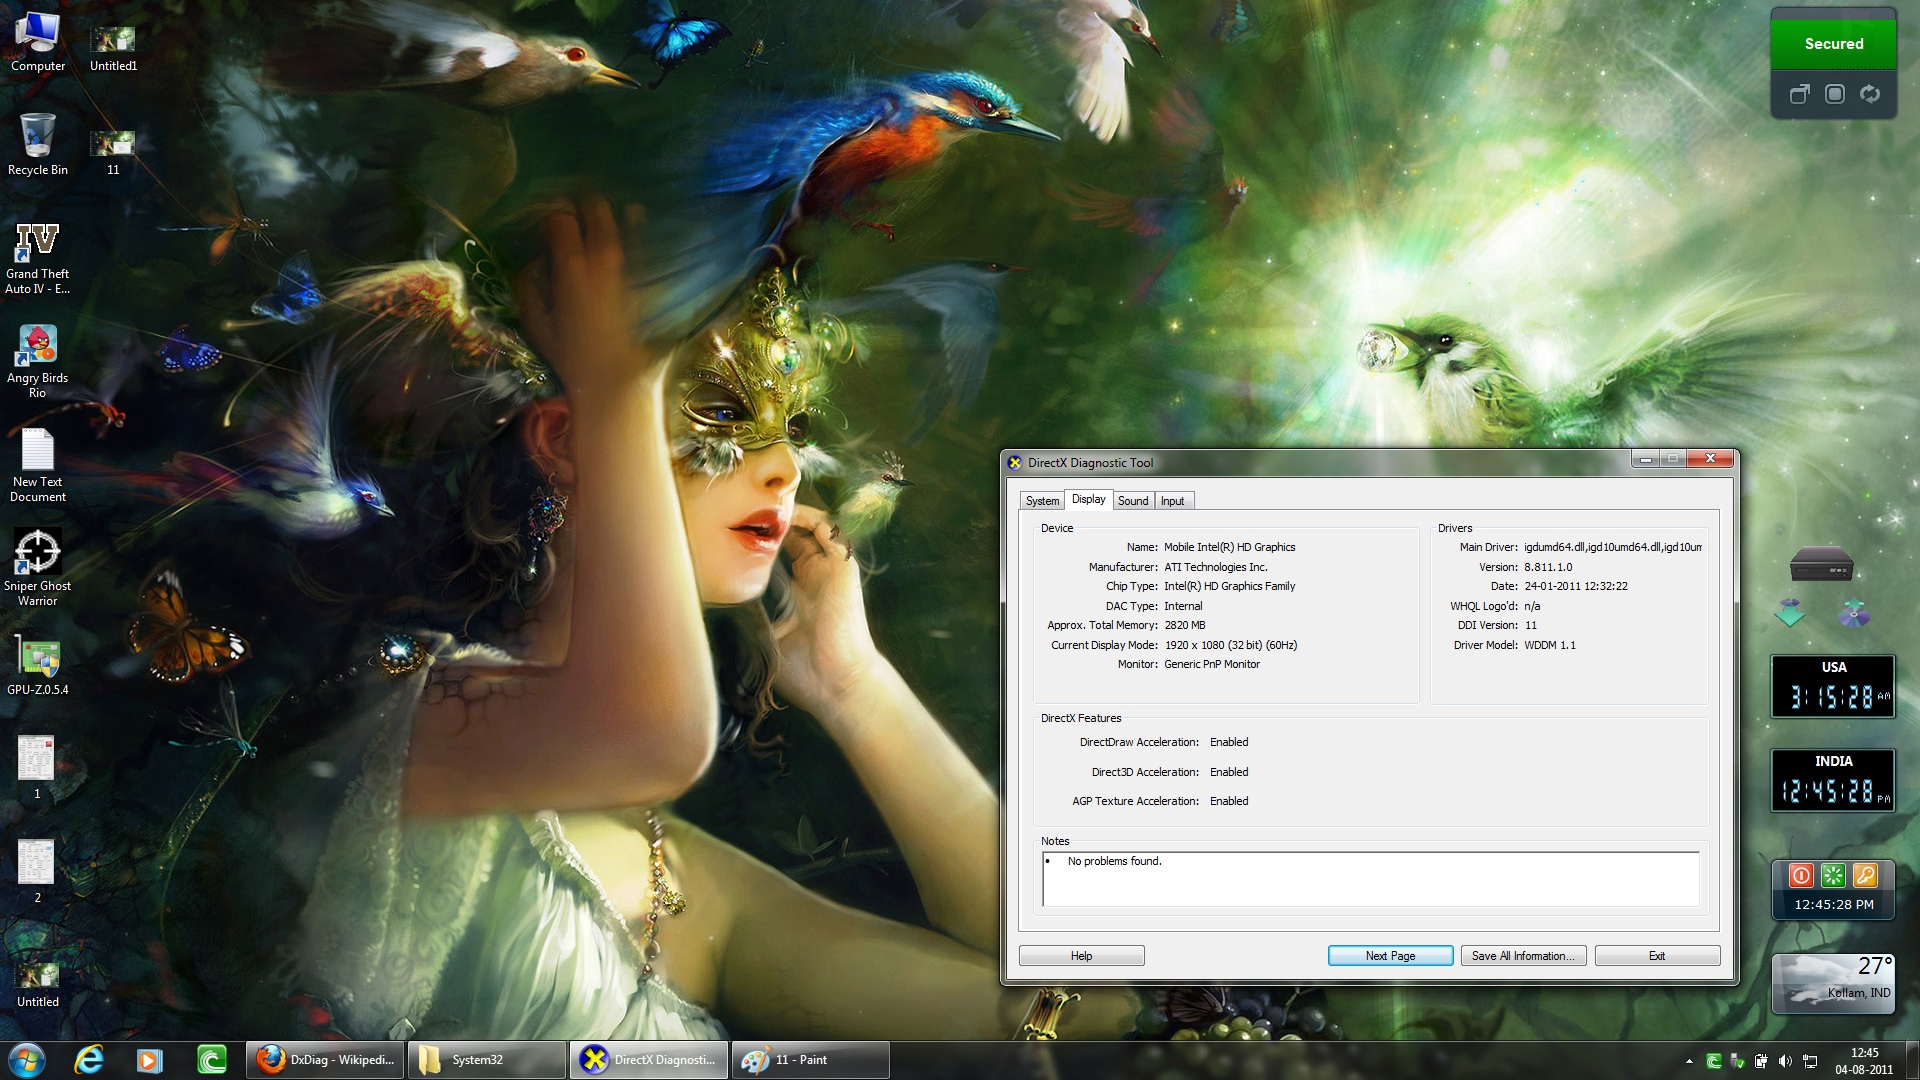Switch to the Sound tab
1920x1080 pixels.
1133,501
